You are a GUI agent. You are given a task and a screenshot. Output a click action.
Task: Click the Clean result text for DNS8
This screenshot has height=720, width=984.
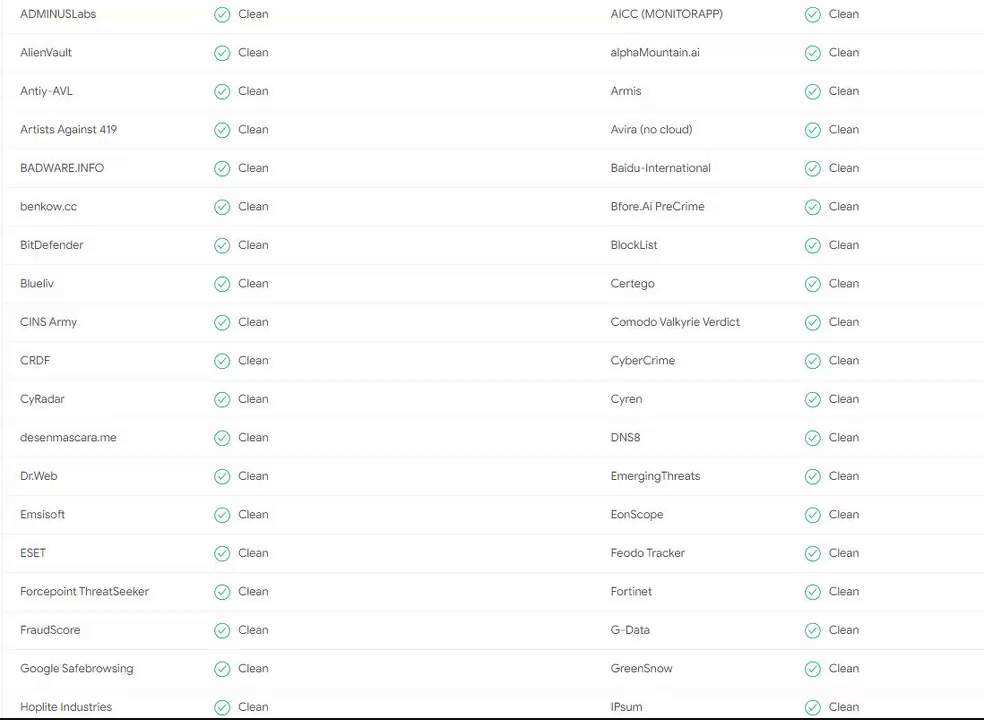pyautogui.click(x=843, y=438)
